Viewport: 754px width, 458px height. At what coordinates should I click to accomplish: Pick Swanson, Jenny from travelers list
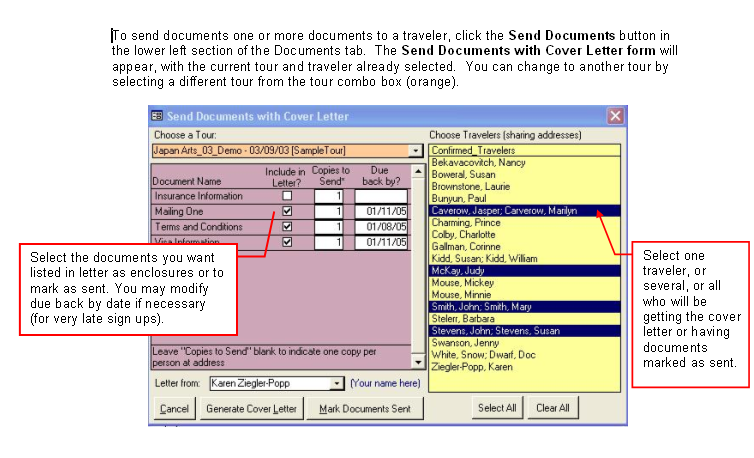tap(465, 342)
